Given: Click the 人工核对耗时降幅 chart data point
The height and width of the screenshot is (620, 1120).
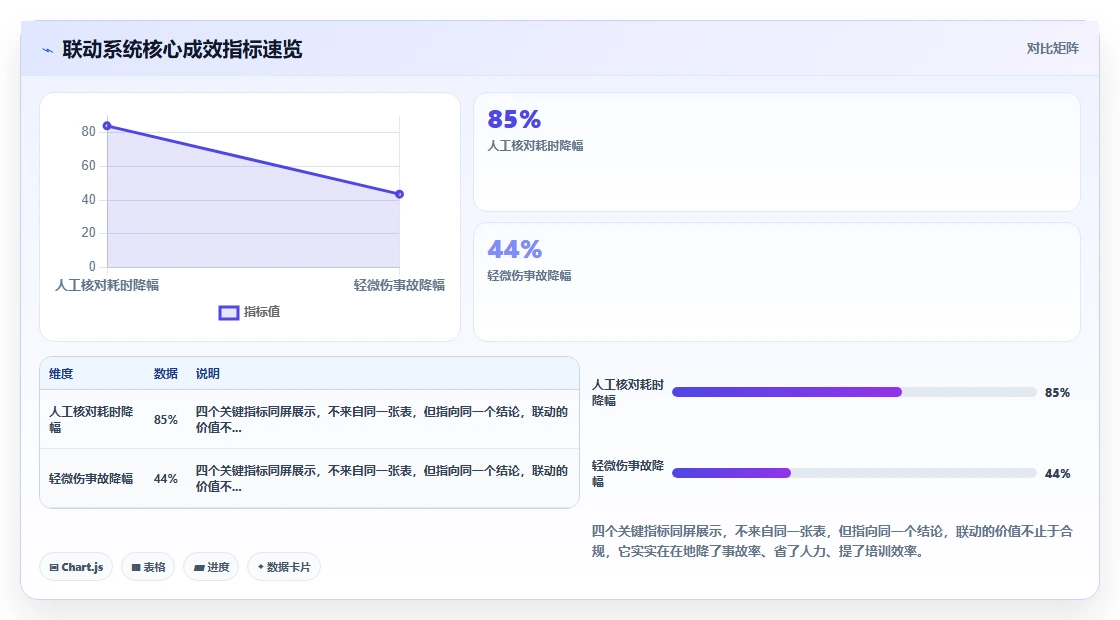Looking at the screenshot, I should pos(107,126).
